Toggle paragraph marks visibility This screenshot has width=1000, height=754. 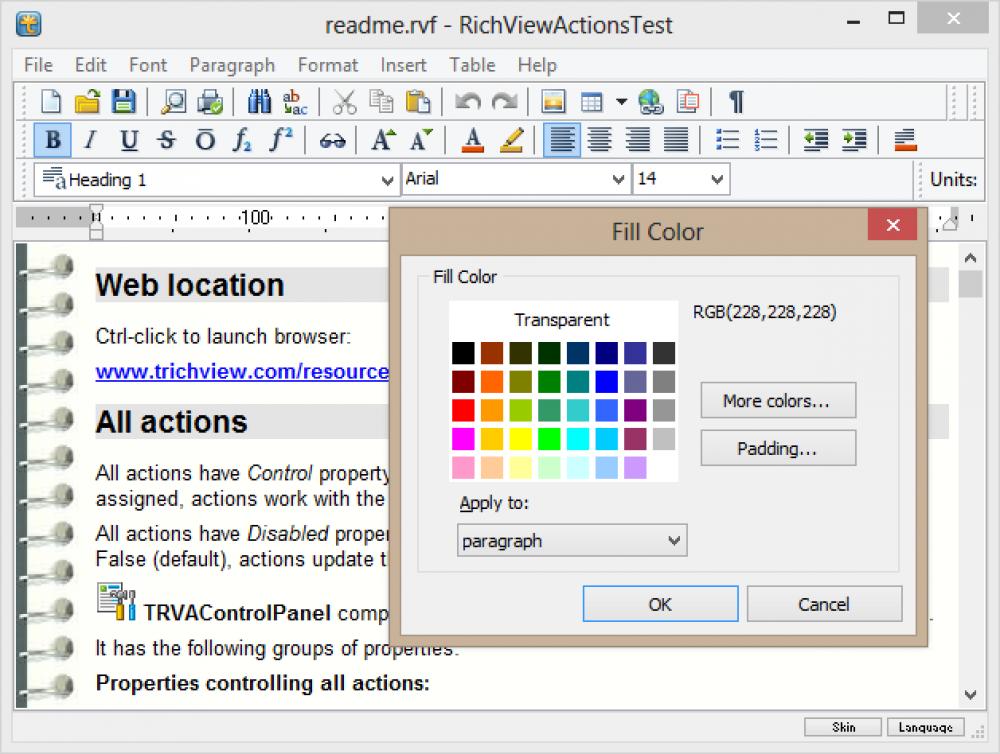[x=736, y=101]
